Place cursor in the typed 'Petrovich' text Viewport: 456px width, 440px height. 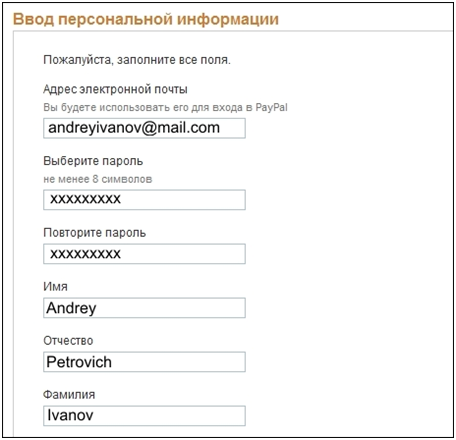point(79,362)
